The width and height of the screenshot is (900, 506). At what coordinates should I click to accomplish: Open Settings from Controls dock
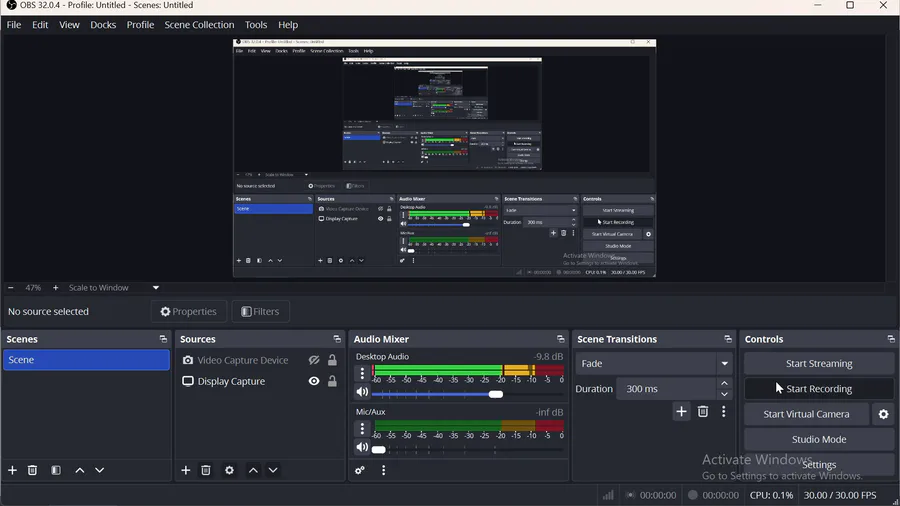pos(818,465)
